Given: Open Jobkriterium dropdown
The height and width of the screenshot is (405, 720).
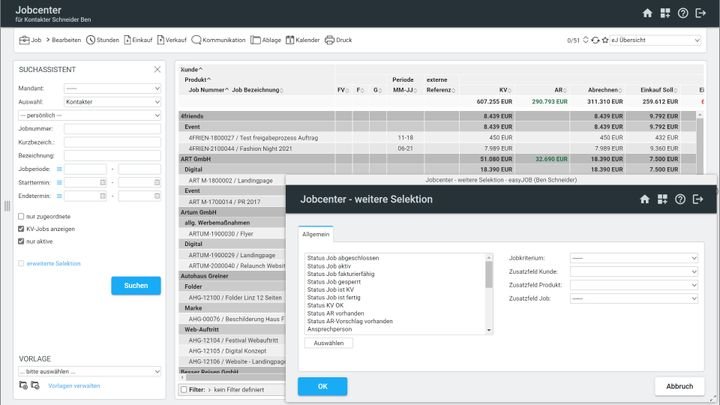Looking at the screenshot, I should [x=634, y=258].
